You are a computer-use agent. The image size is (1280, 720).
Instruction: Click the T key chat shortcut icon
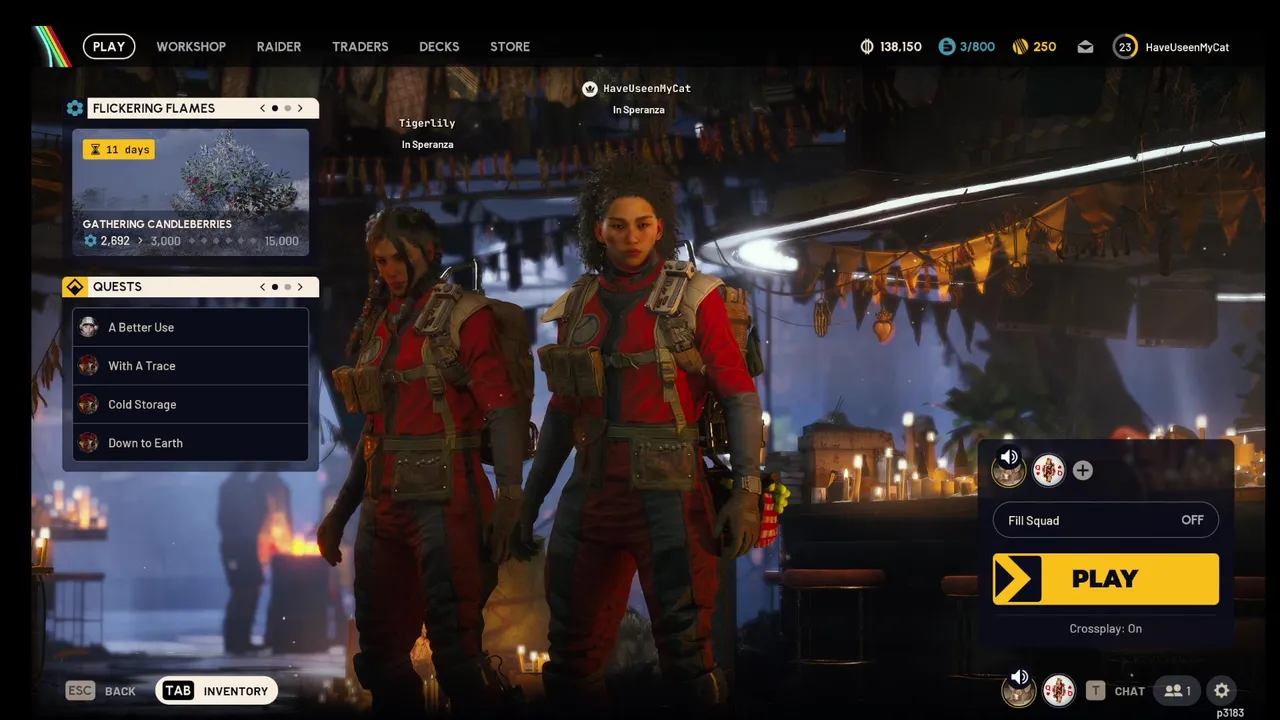click(1096, 691)
